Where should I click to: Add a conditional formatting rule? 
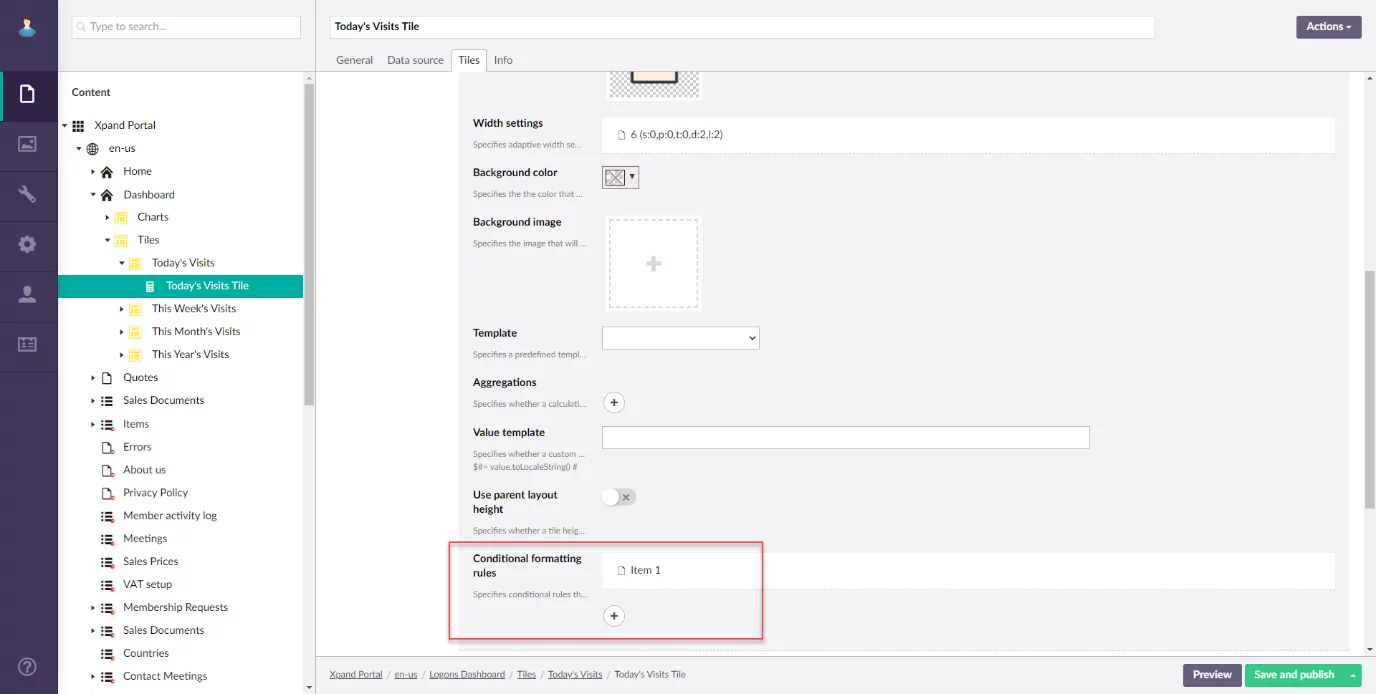coord(614,616)
